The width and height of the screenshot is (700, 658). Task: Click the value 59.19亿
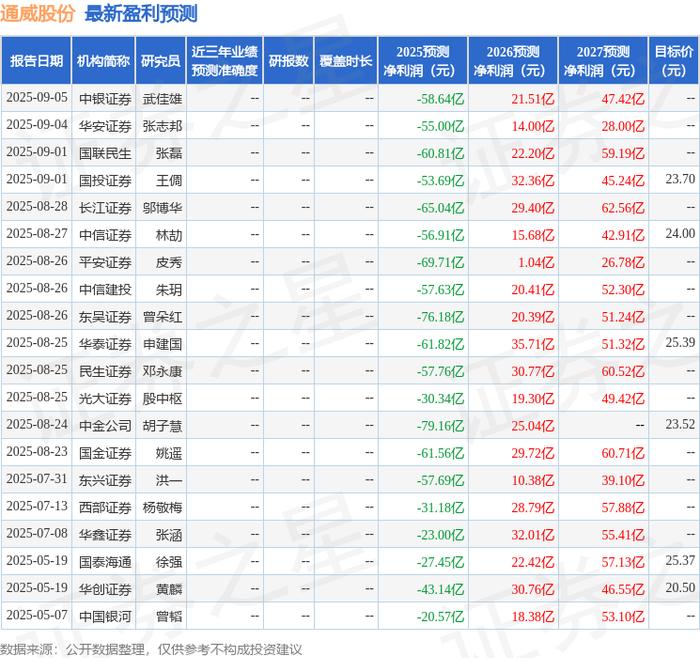tap(623, 153)
